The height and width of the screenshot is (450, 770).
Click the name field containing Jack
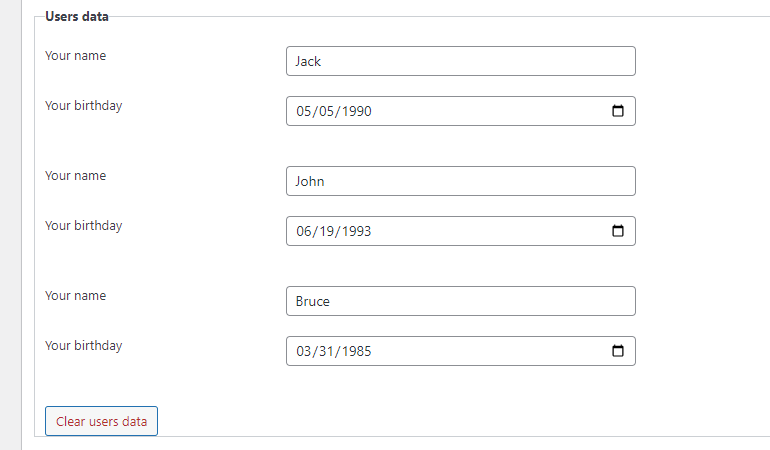pos(460,61)
